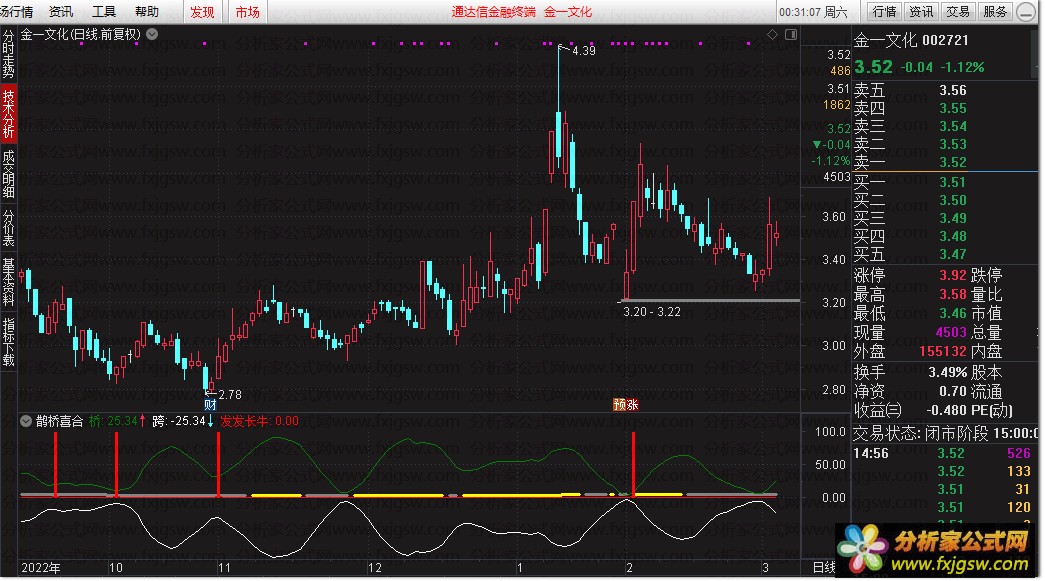Image resolution: width=1045 pixels, height=581 pixels.
Task: Open chart title dropdown next to 金一文化(日线,前复权)
Action: pyautogui.click(x=152, y=34)
